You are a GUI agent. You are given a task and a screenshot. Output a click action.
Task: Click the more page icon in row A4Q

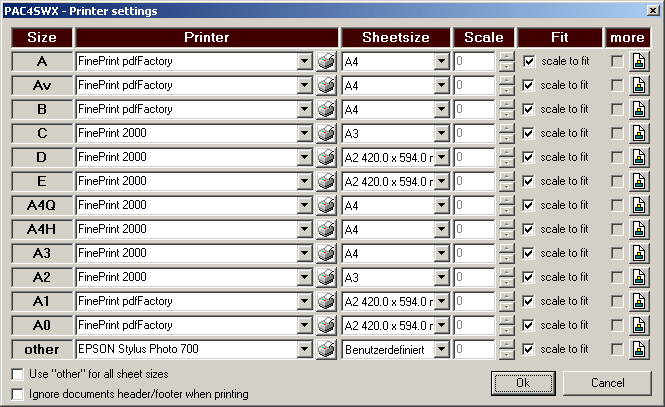(x=639, y=206)
